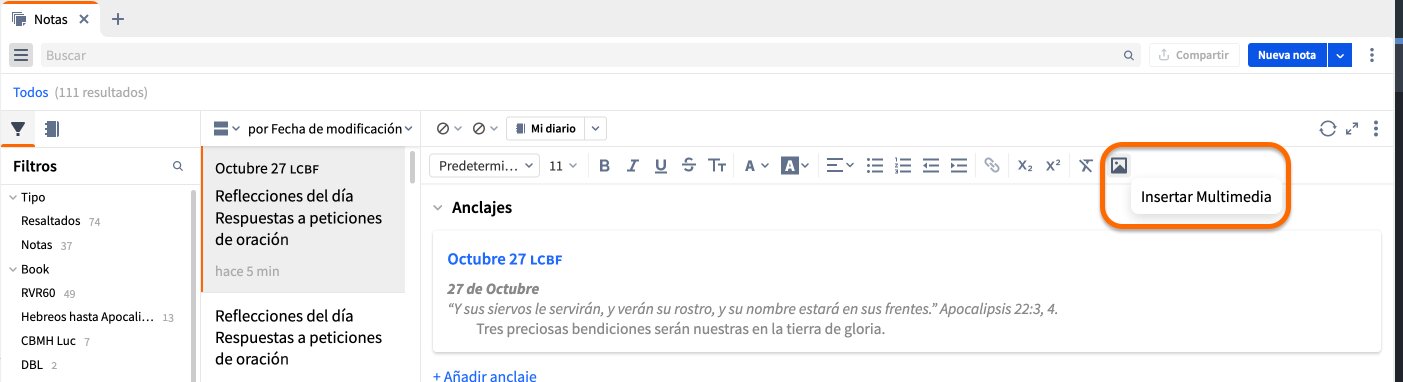The height and width of the screenshot is (382, 1403).
Task: Underline the selected text
Action: (x=660, y=165)
